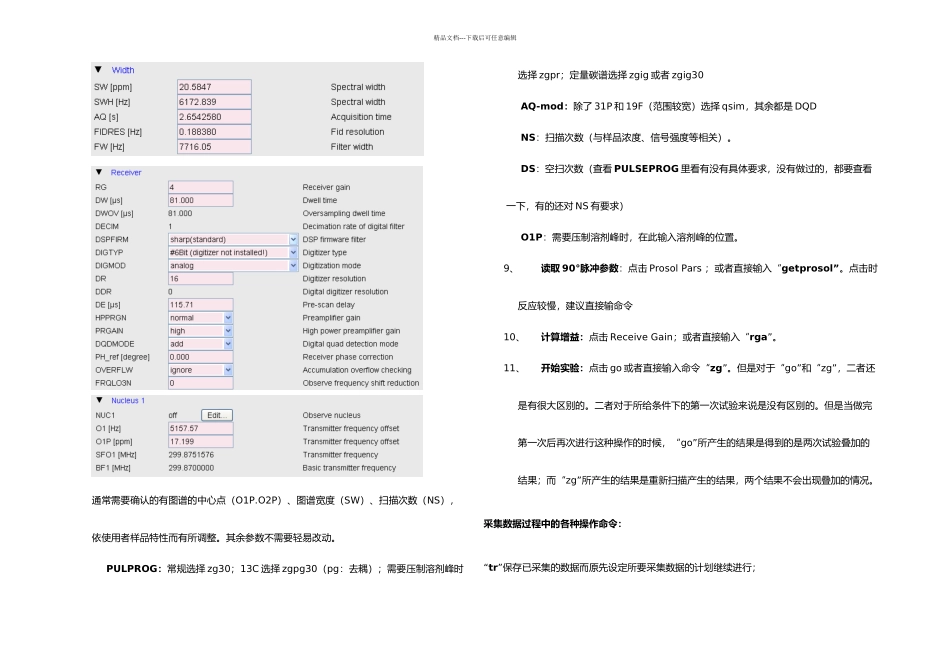Click the FW [Hz] field 7716.05
This screenshot has height=672, width=950.
click(x=214, y=147)
